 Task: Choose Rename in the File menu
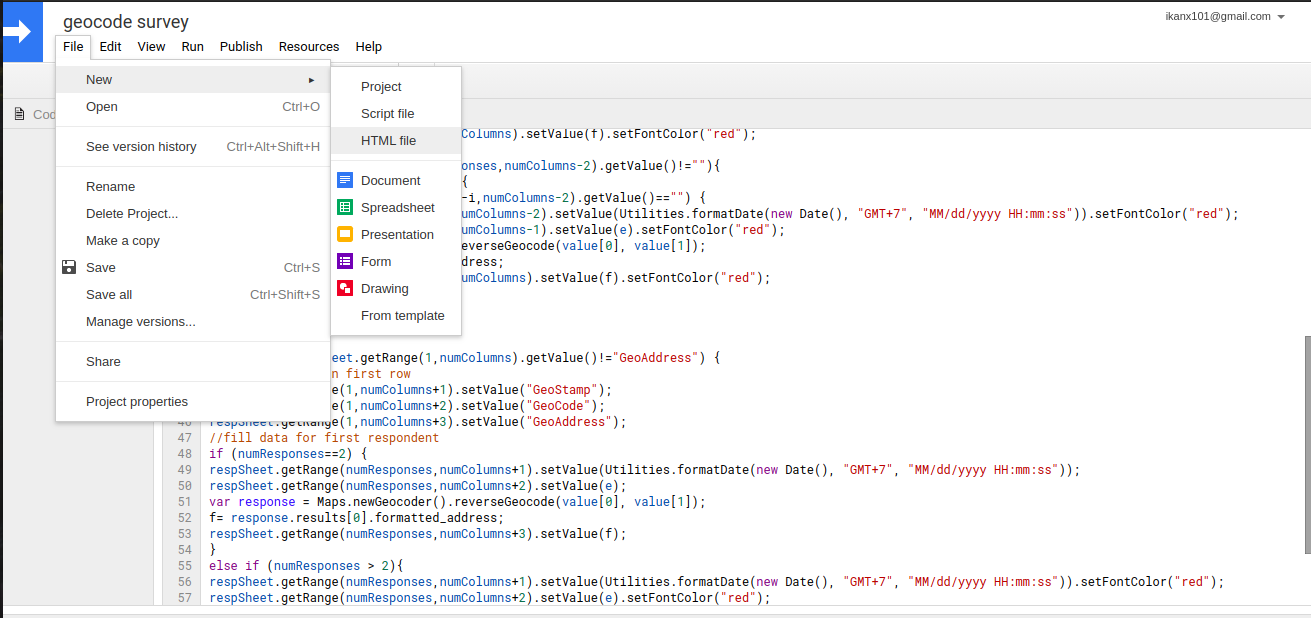(x=193, y=186)
